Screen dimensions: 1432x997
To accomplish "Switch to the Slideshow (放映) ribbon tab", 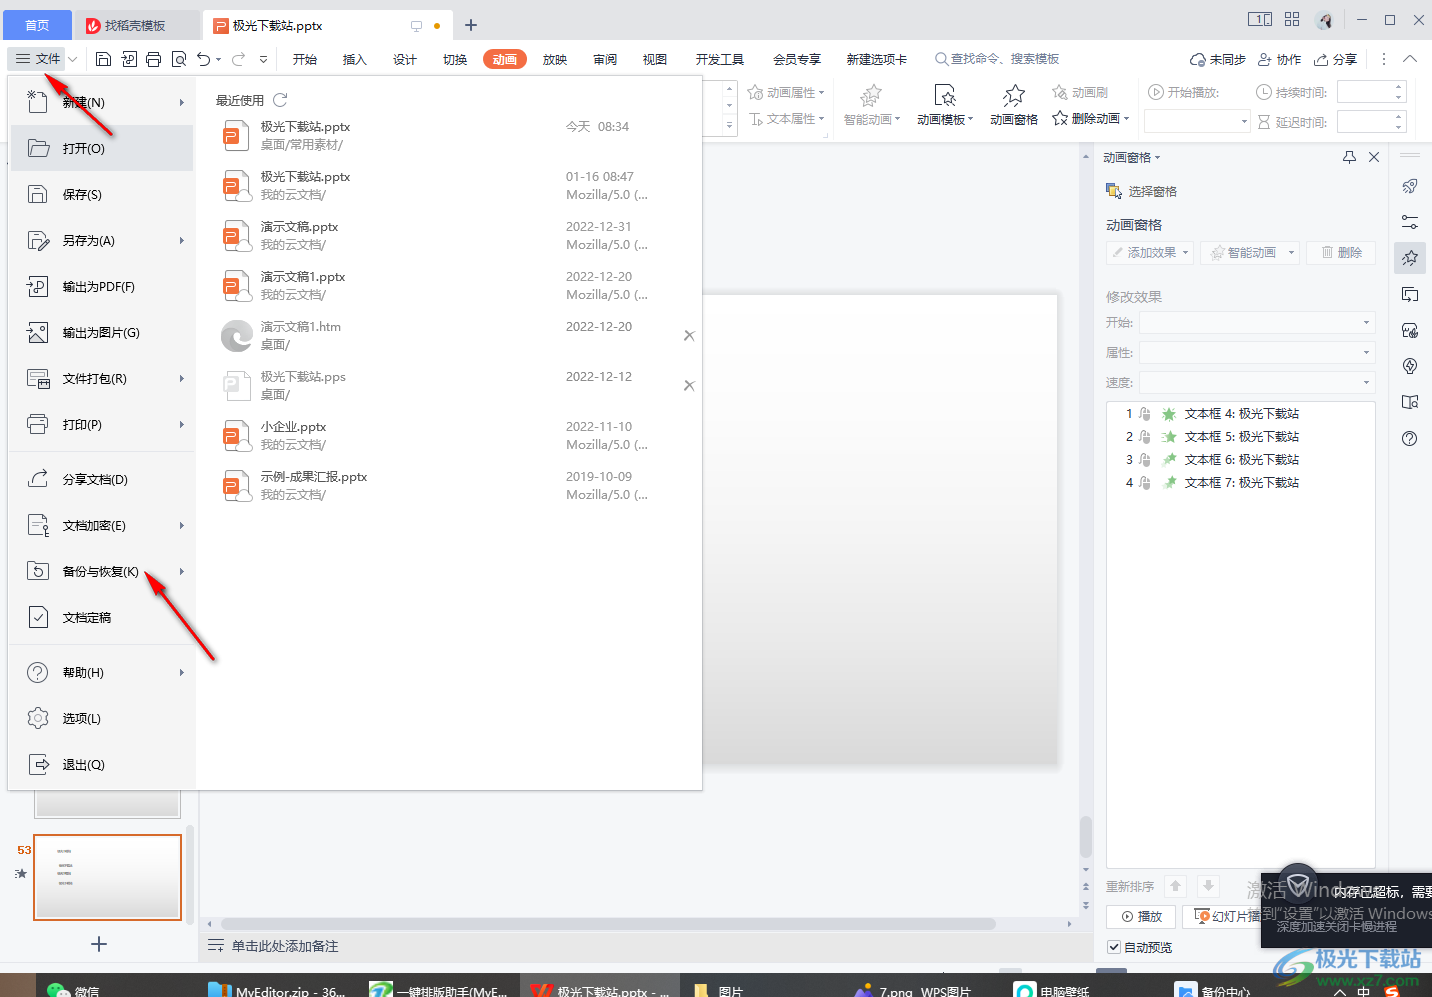I will [555, 59].
